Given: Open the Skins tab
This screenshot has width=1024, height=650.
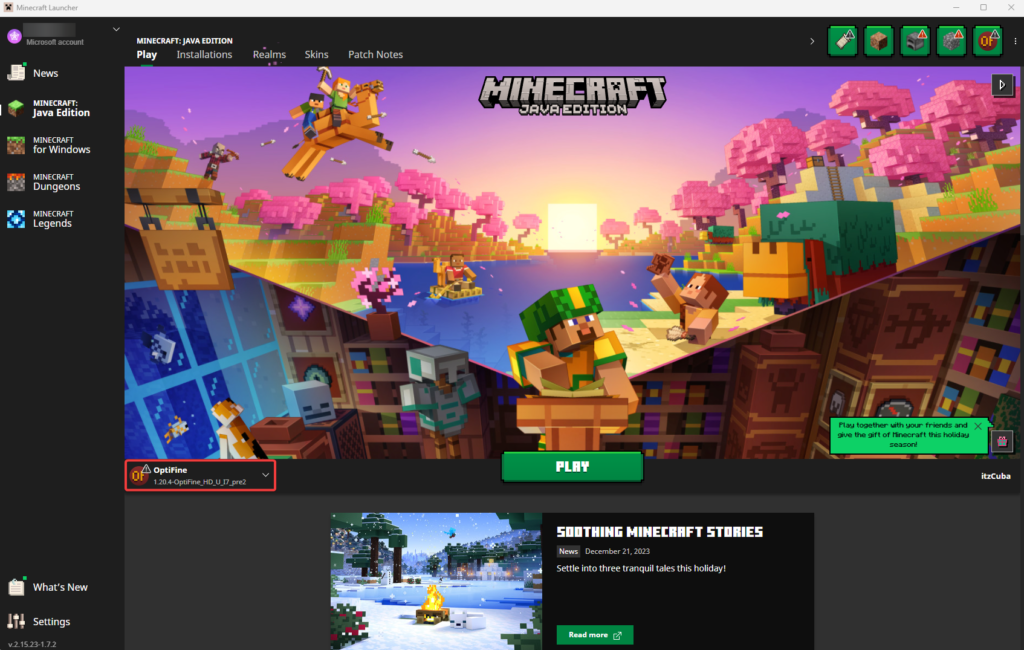Looking at the screenshot, I should coord(316,55).
